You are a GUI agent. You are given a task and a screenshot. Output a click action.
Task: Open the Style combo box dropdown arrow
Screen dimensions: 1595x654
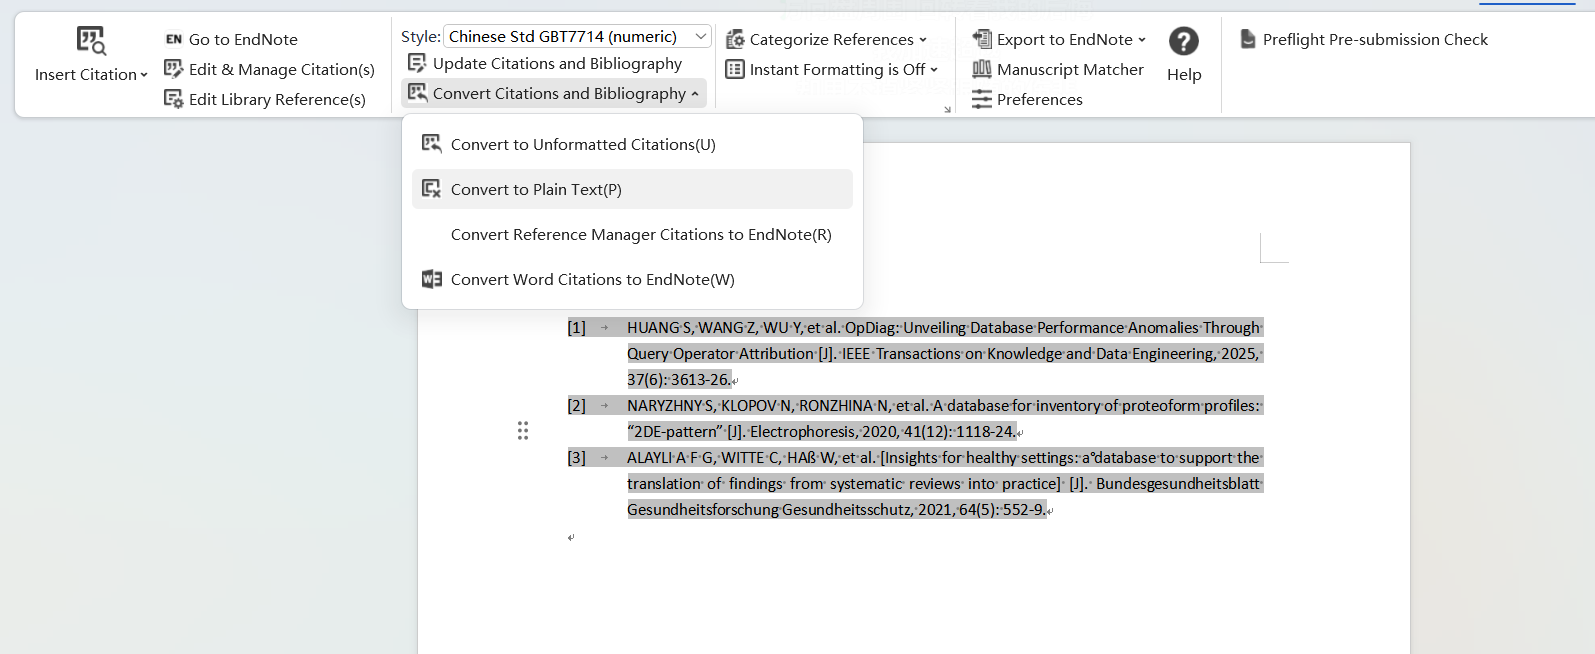point(701,37)
